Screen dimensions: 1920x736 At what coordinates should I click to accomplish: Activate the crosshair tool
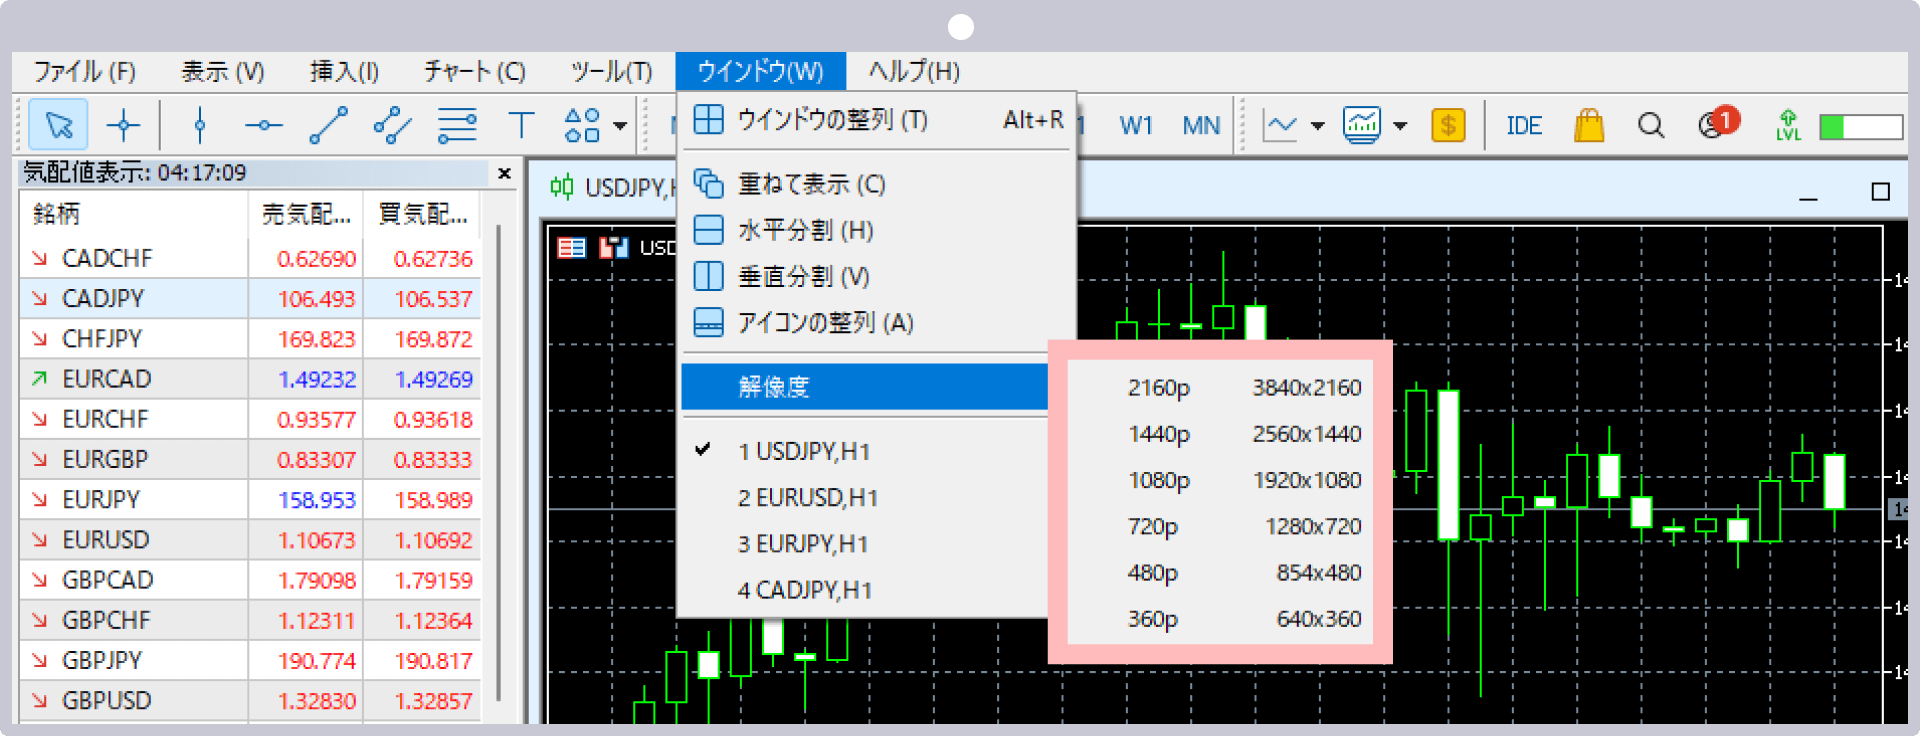pos(123,125)
